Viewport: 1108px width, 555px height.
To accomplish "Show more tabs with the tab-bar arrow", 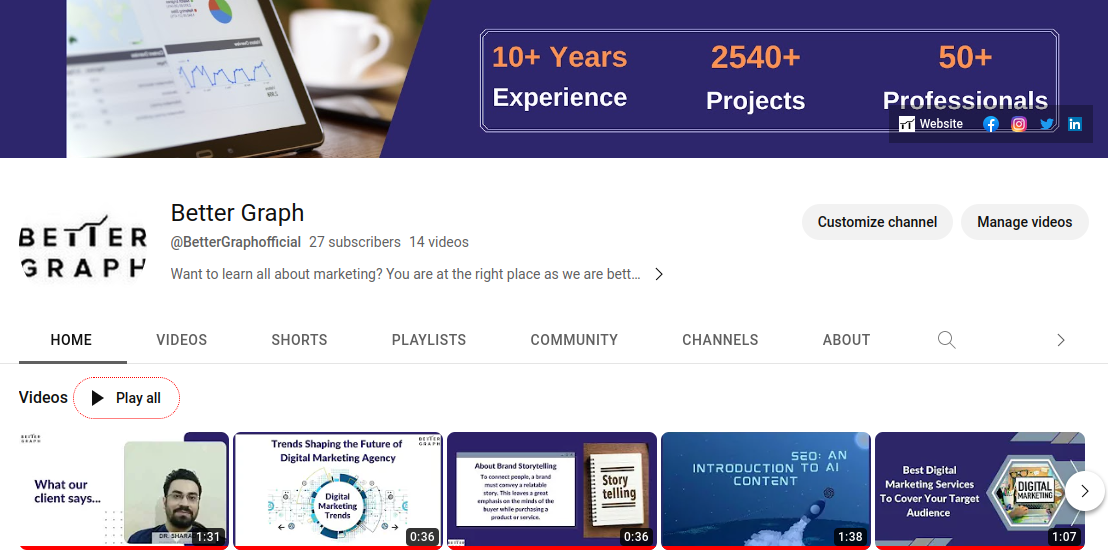I will [x=1061, y=340].
